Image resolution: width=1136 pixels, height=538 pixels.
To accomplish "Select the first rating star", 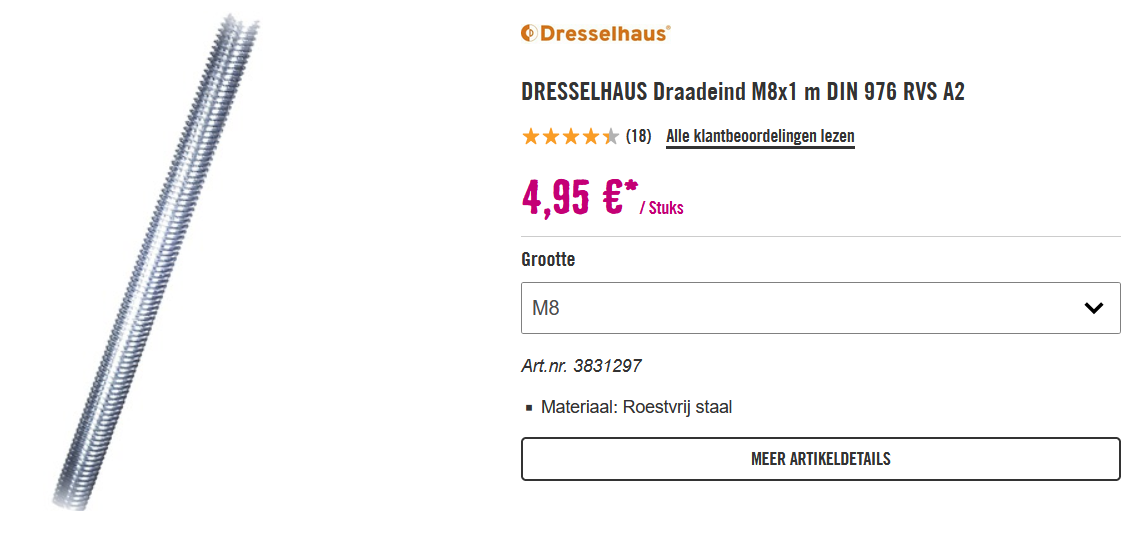I will (x=530, y=136).
